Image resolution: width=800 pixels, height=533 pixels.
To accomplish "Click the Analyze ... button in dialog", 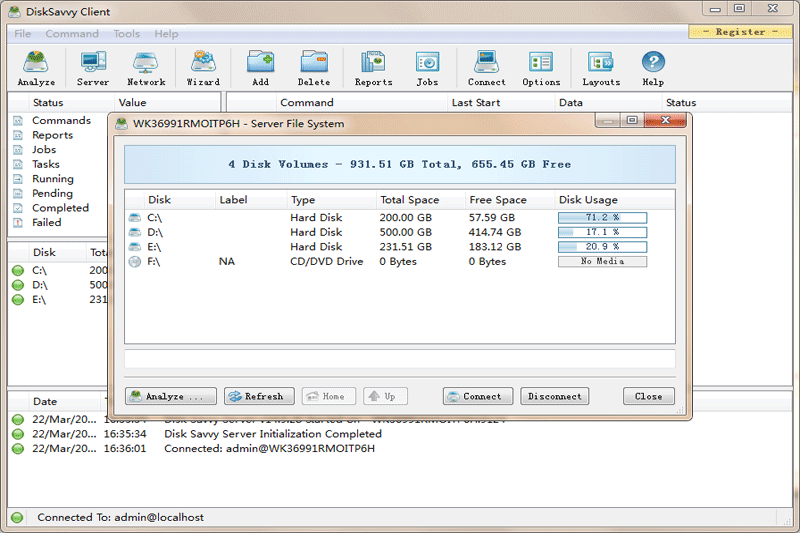I will point(171,396).
